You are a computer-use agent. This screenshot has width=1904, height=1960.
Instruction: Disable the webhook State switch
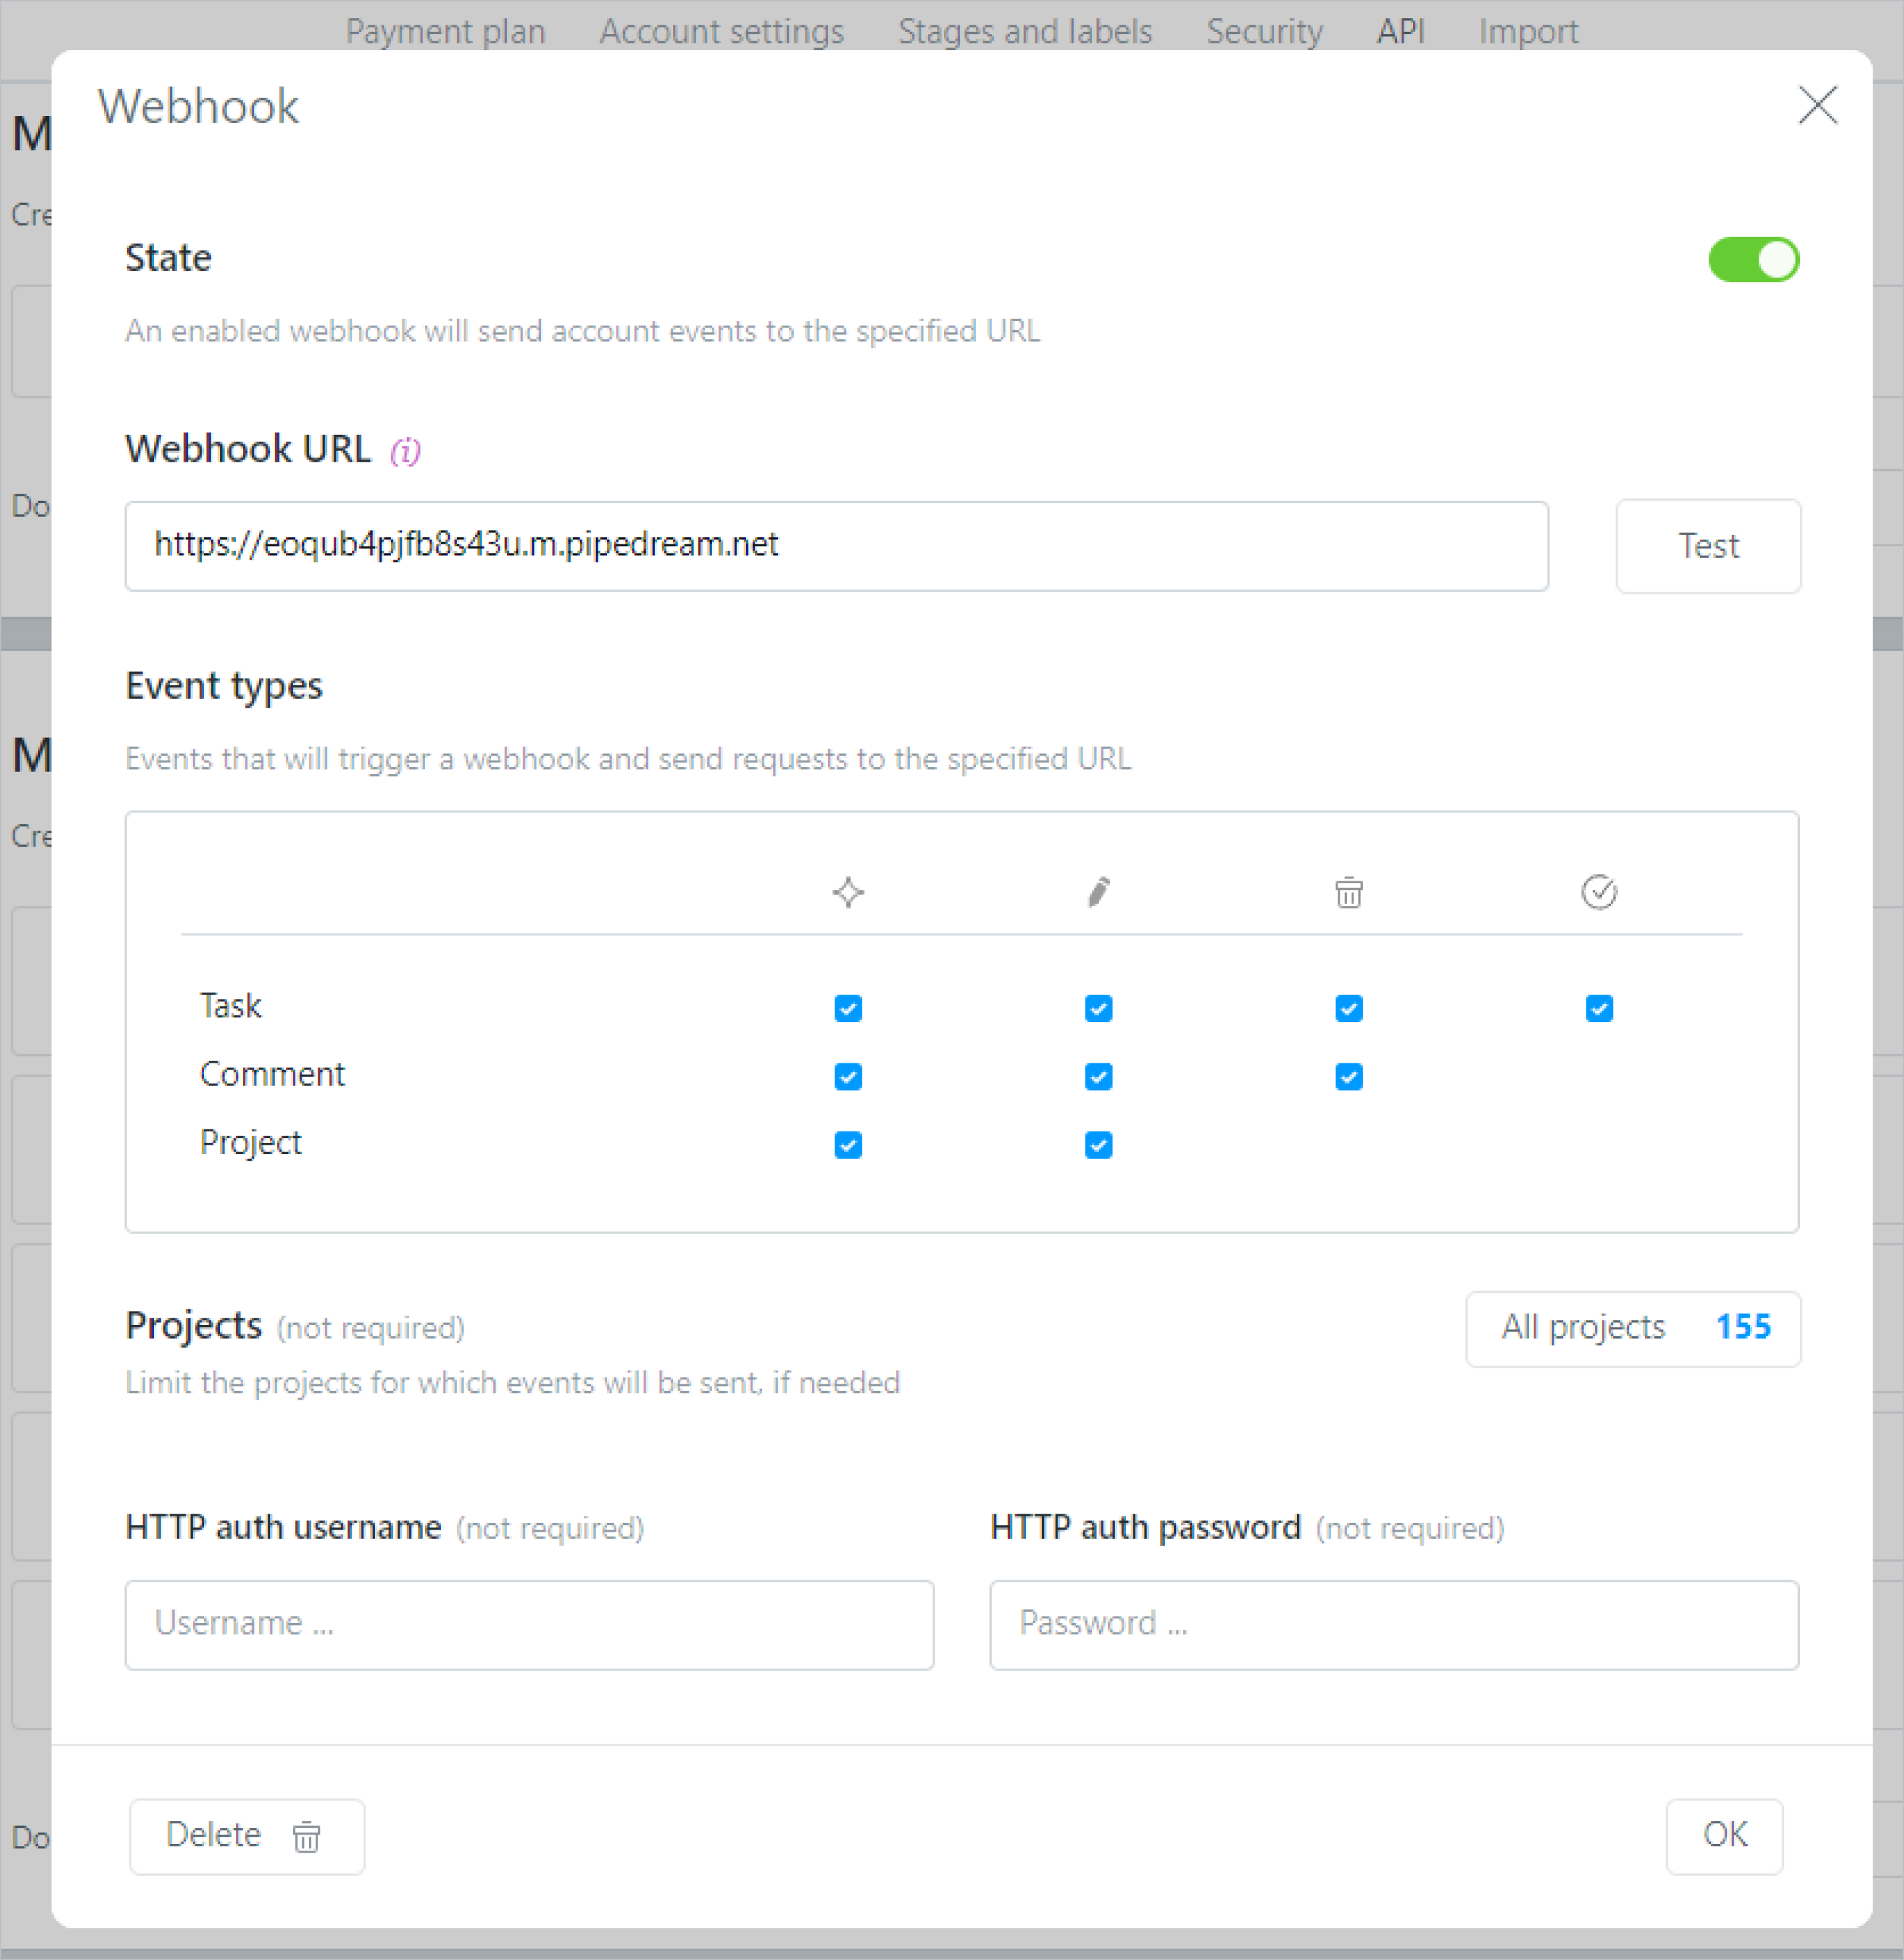click(x=1753, y=259)
